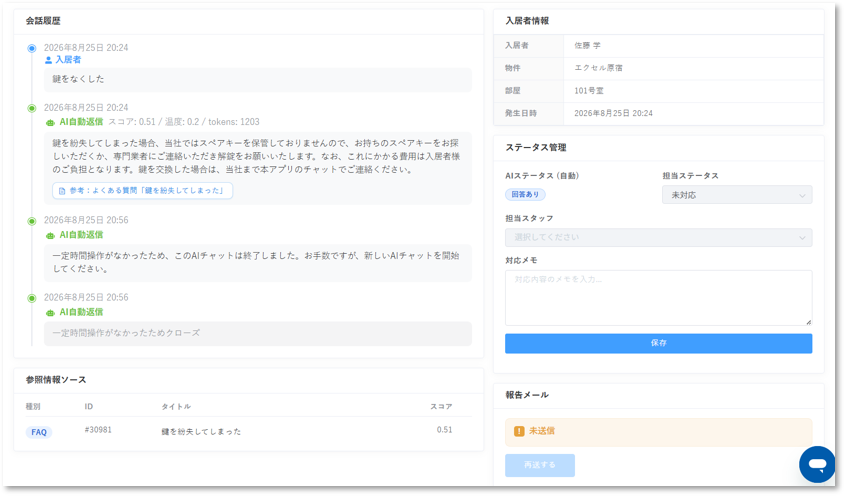This screenshot has height=496, width=845.
Task: Click the robot icon above クローズ message
Action: click(x=50, y=313)
